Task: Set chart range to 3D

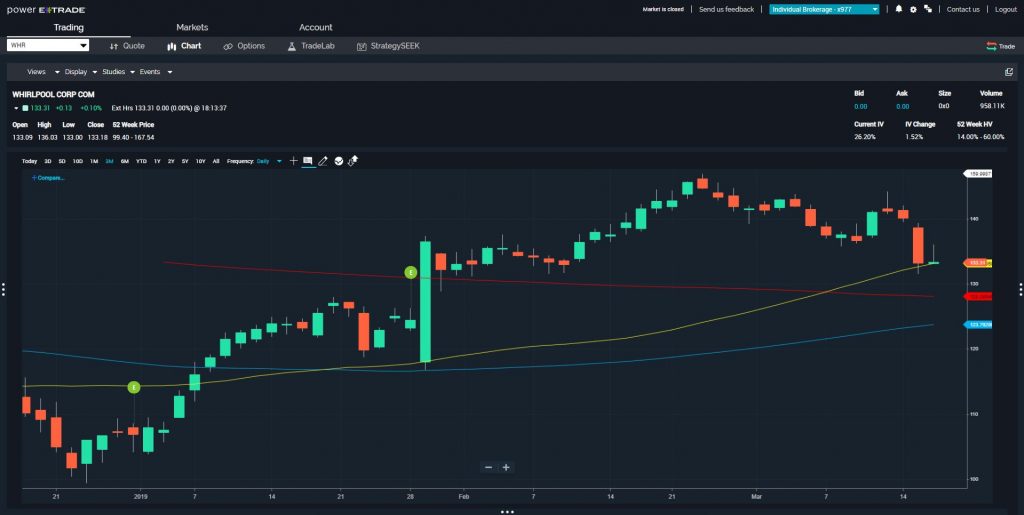Action: coord(48,161)
